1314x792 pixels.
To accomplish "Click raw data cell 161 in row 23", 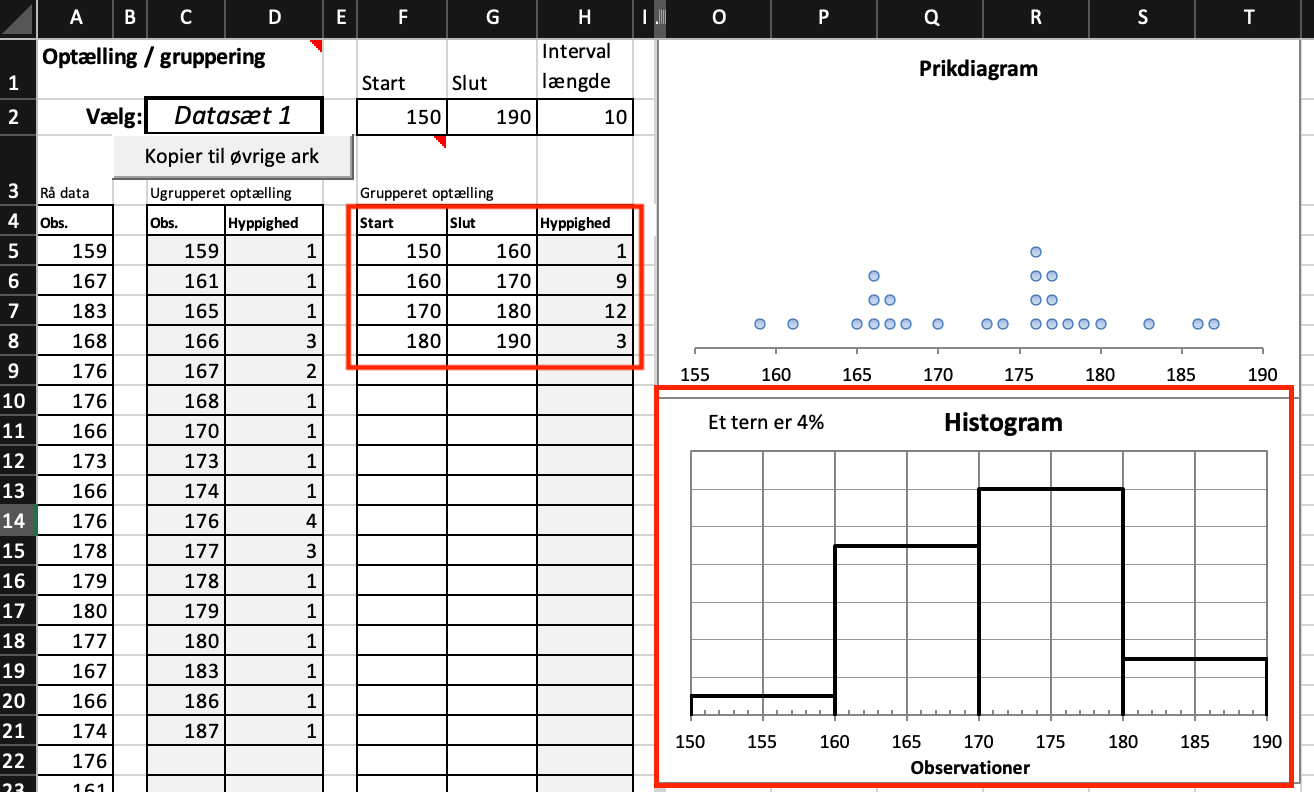I will coord(76,784).
